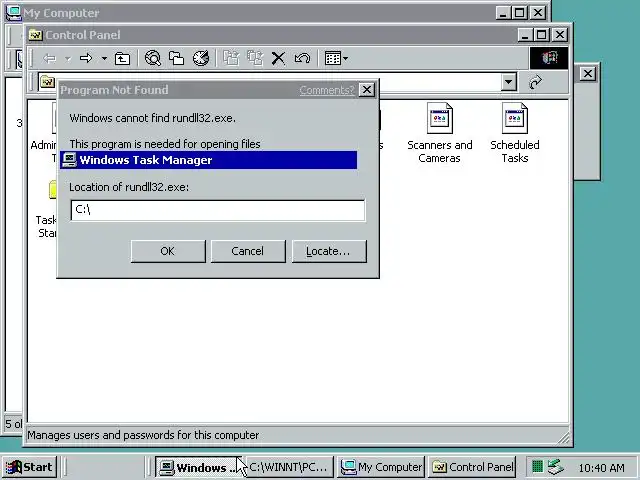
Task: Click the My Computer title bar icon
Action: click(x=13, y=13)
